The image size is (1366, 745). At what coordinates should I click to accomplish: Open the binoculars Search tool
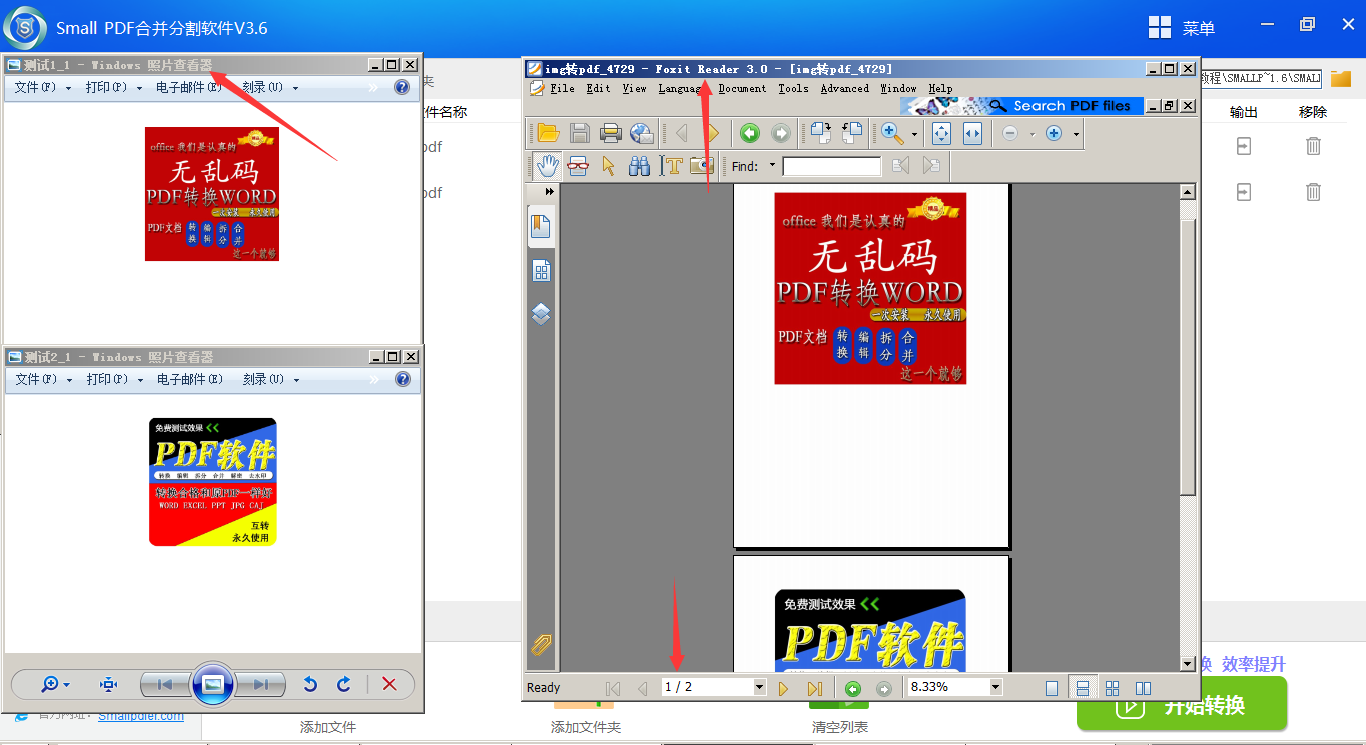tap(639, 166)
